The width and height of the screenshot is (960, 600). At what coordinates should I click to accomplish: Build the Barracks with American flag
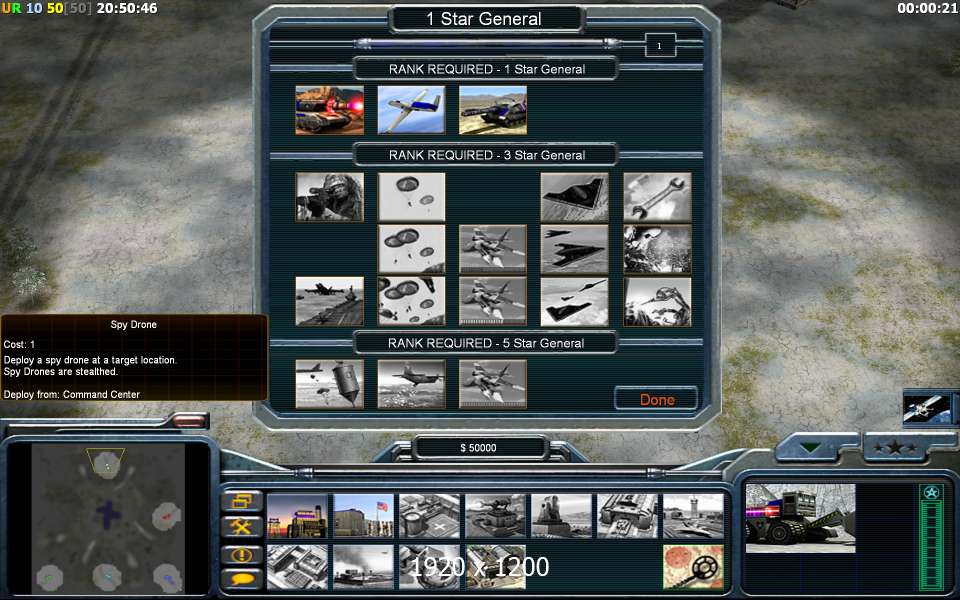click(x=363, y=516)
